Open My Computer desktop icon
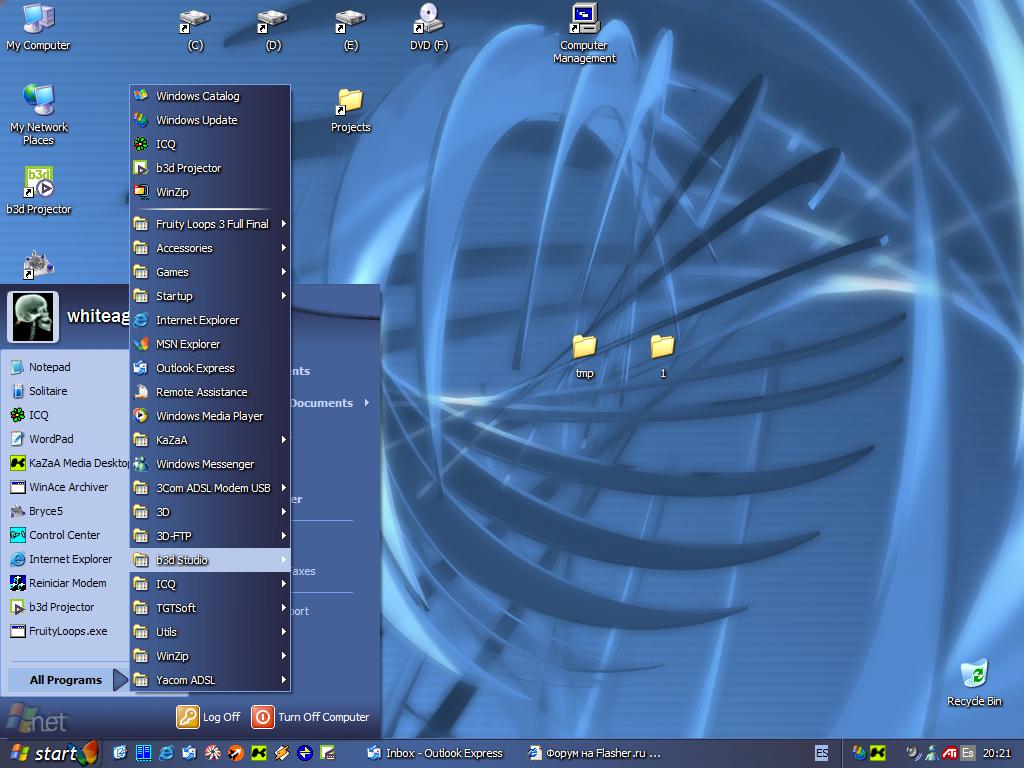1024x768 pixels. (38, 26)
